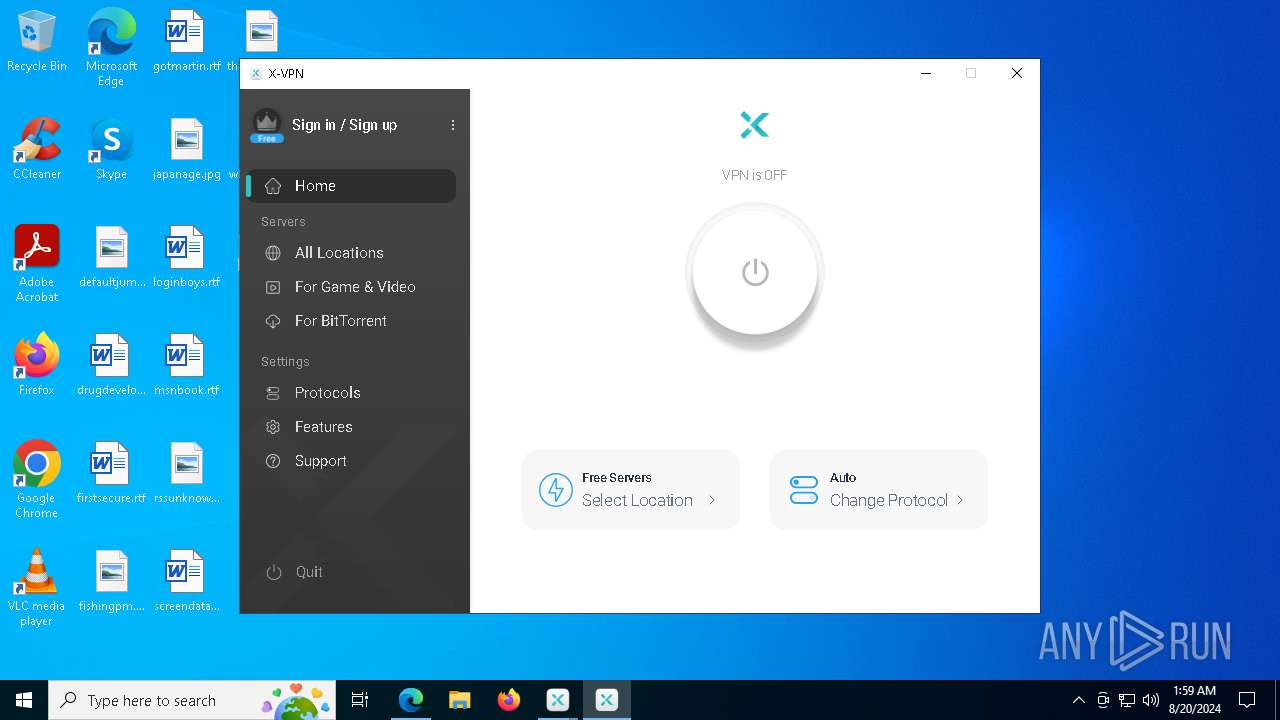Open Free Servers Select Location card
This screenshot has height=720, width=1280.
click(x=631, y=490)
